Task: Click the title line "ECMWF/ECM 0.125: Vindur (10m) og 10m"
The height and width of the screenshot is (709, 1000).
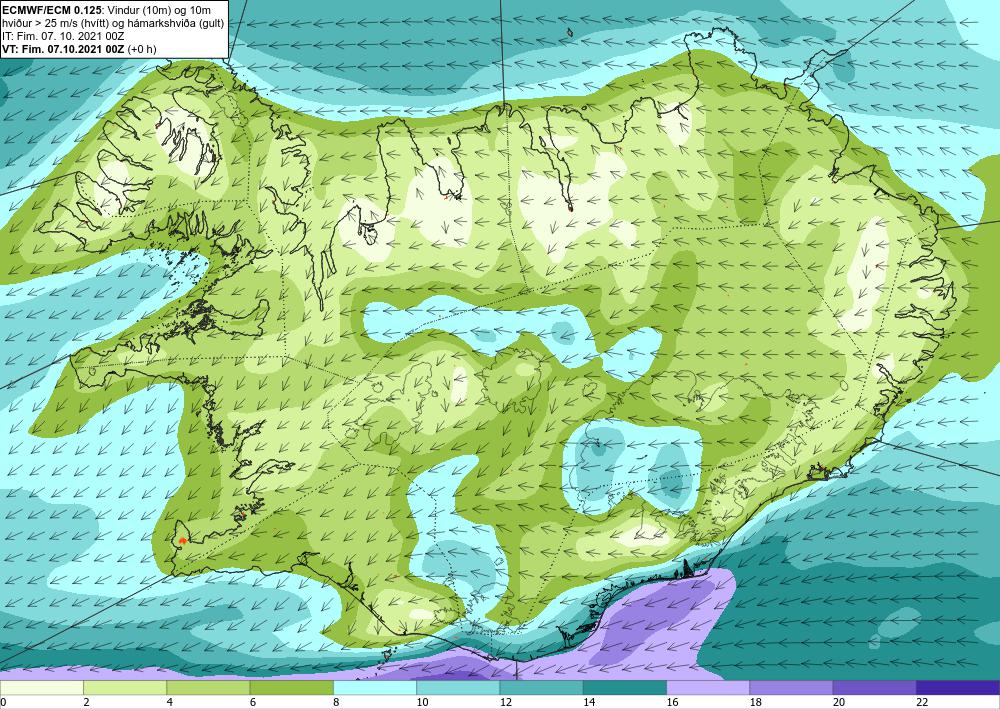Action: point(107,10)
